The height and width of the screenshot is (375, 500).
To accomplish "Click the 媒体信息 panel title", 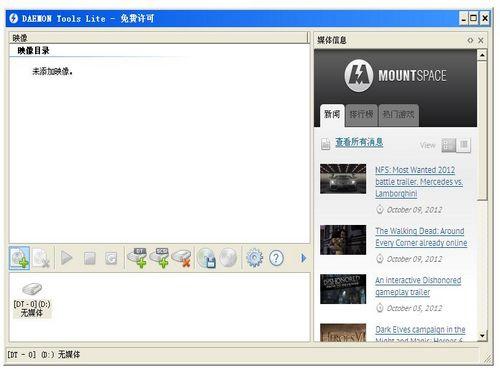I will coord(332,40).
